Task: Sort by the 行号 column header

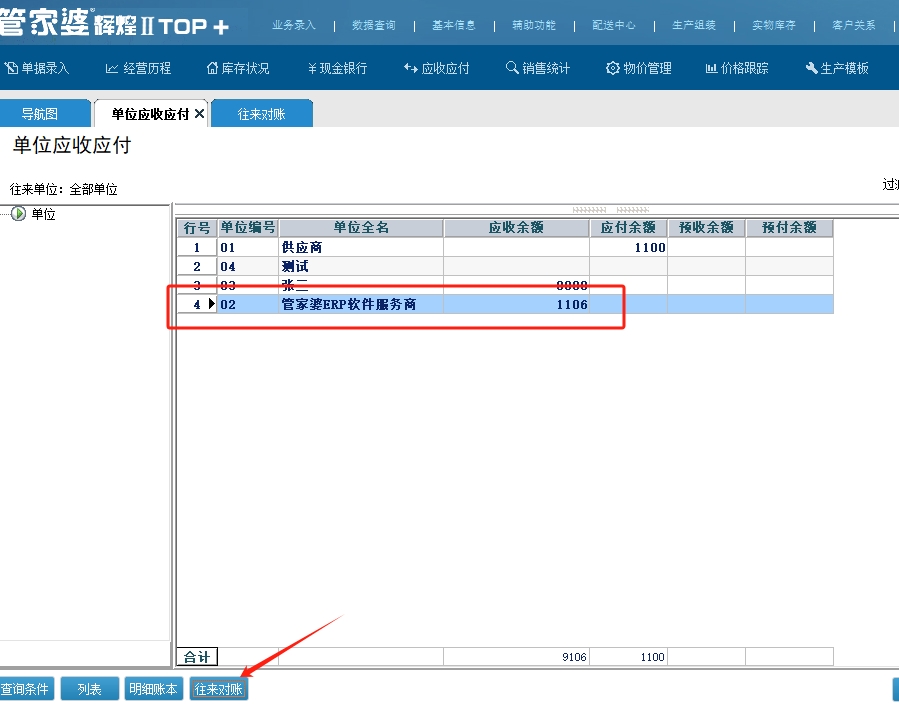Action: [x=197, y=228]
